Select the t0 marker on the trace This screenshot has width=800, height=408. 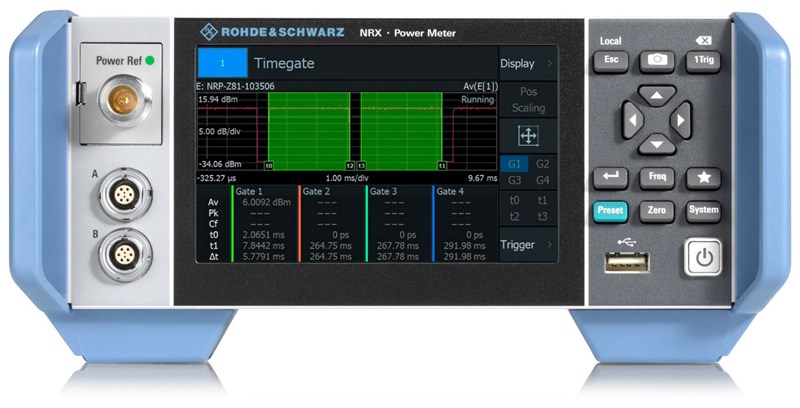point(269,166)
